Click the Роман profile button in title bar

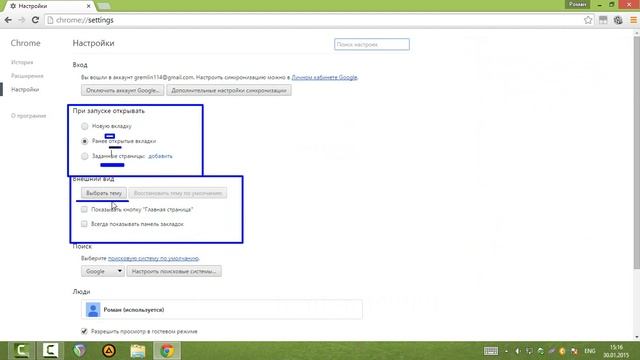click(x=578, y=4)
